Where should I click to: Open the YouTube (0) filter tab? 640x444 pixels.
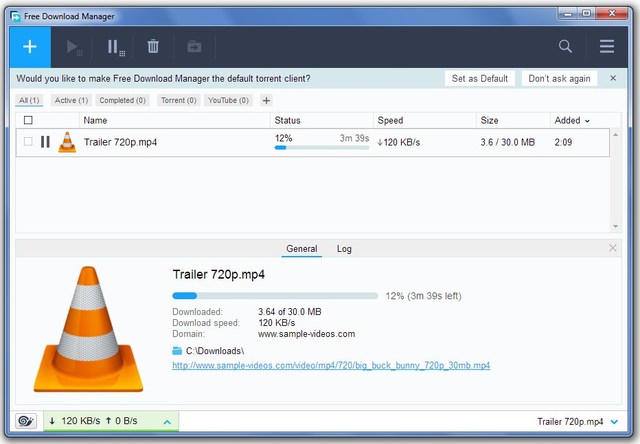228,100
